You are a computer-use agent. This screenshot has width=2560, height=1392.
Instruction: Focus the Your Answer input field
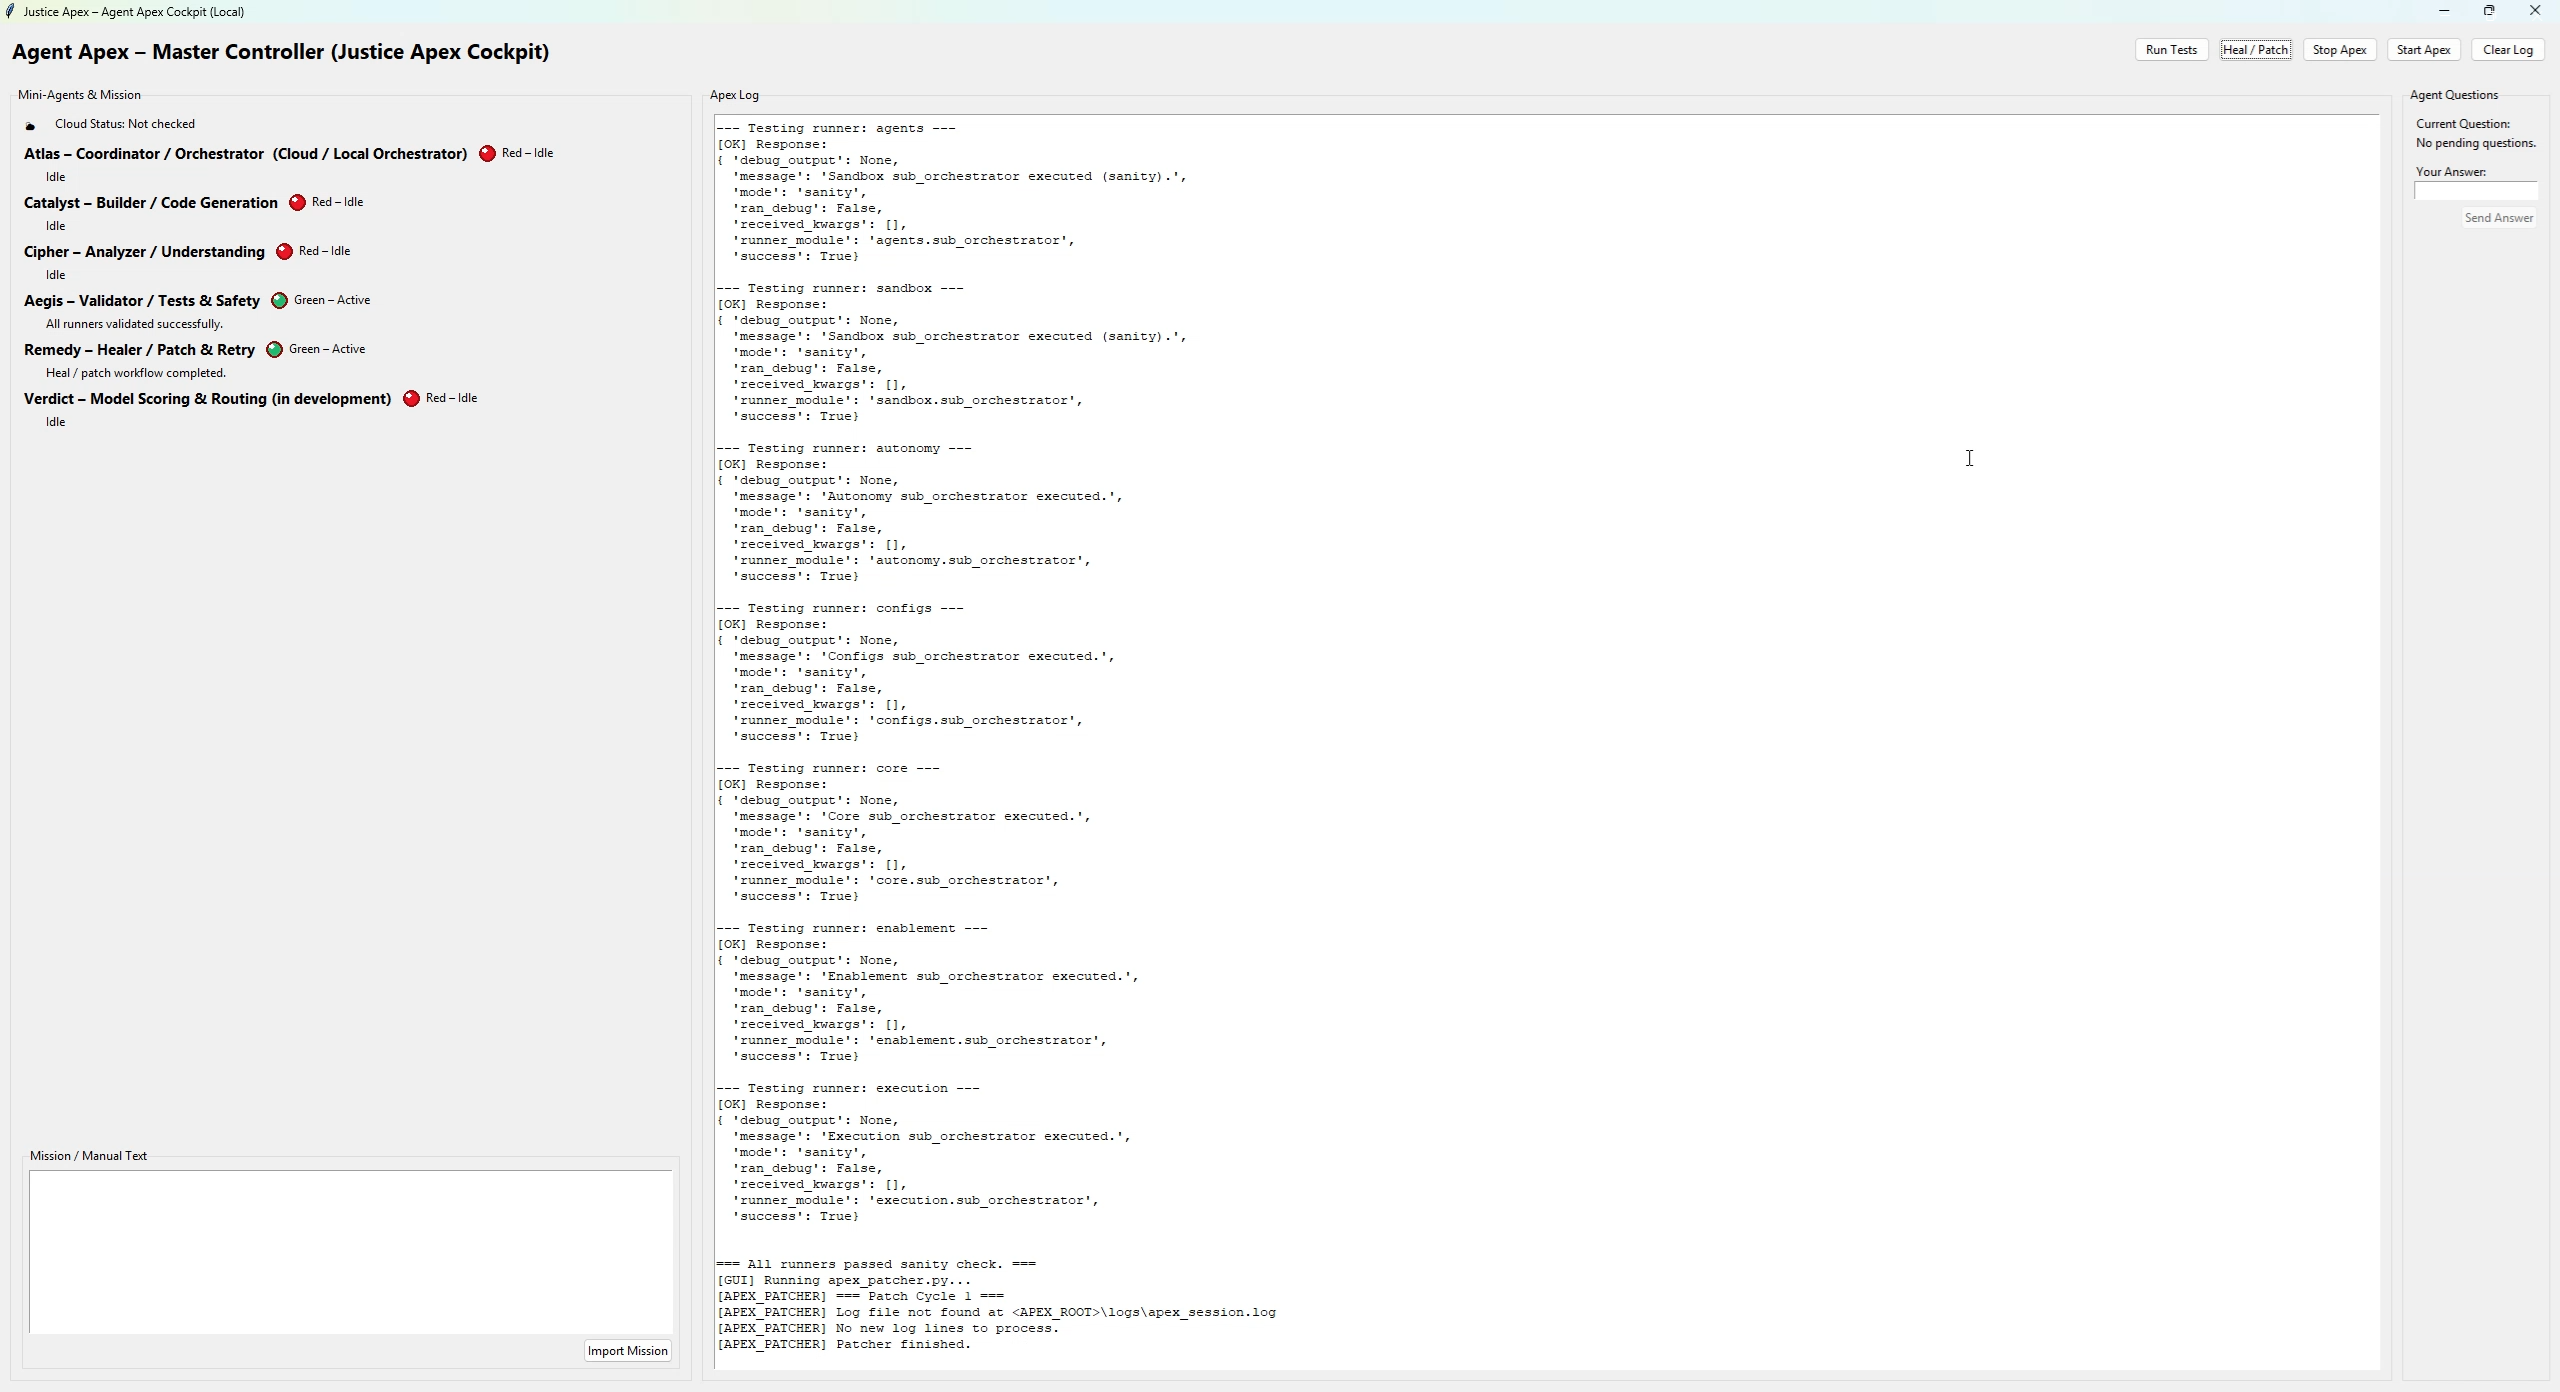[x=2476, y=191]
